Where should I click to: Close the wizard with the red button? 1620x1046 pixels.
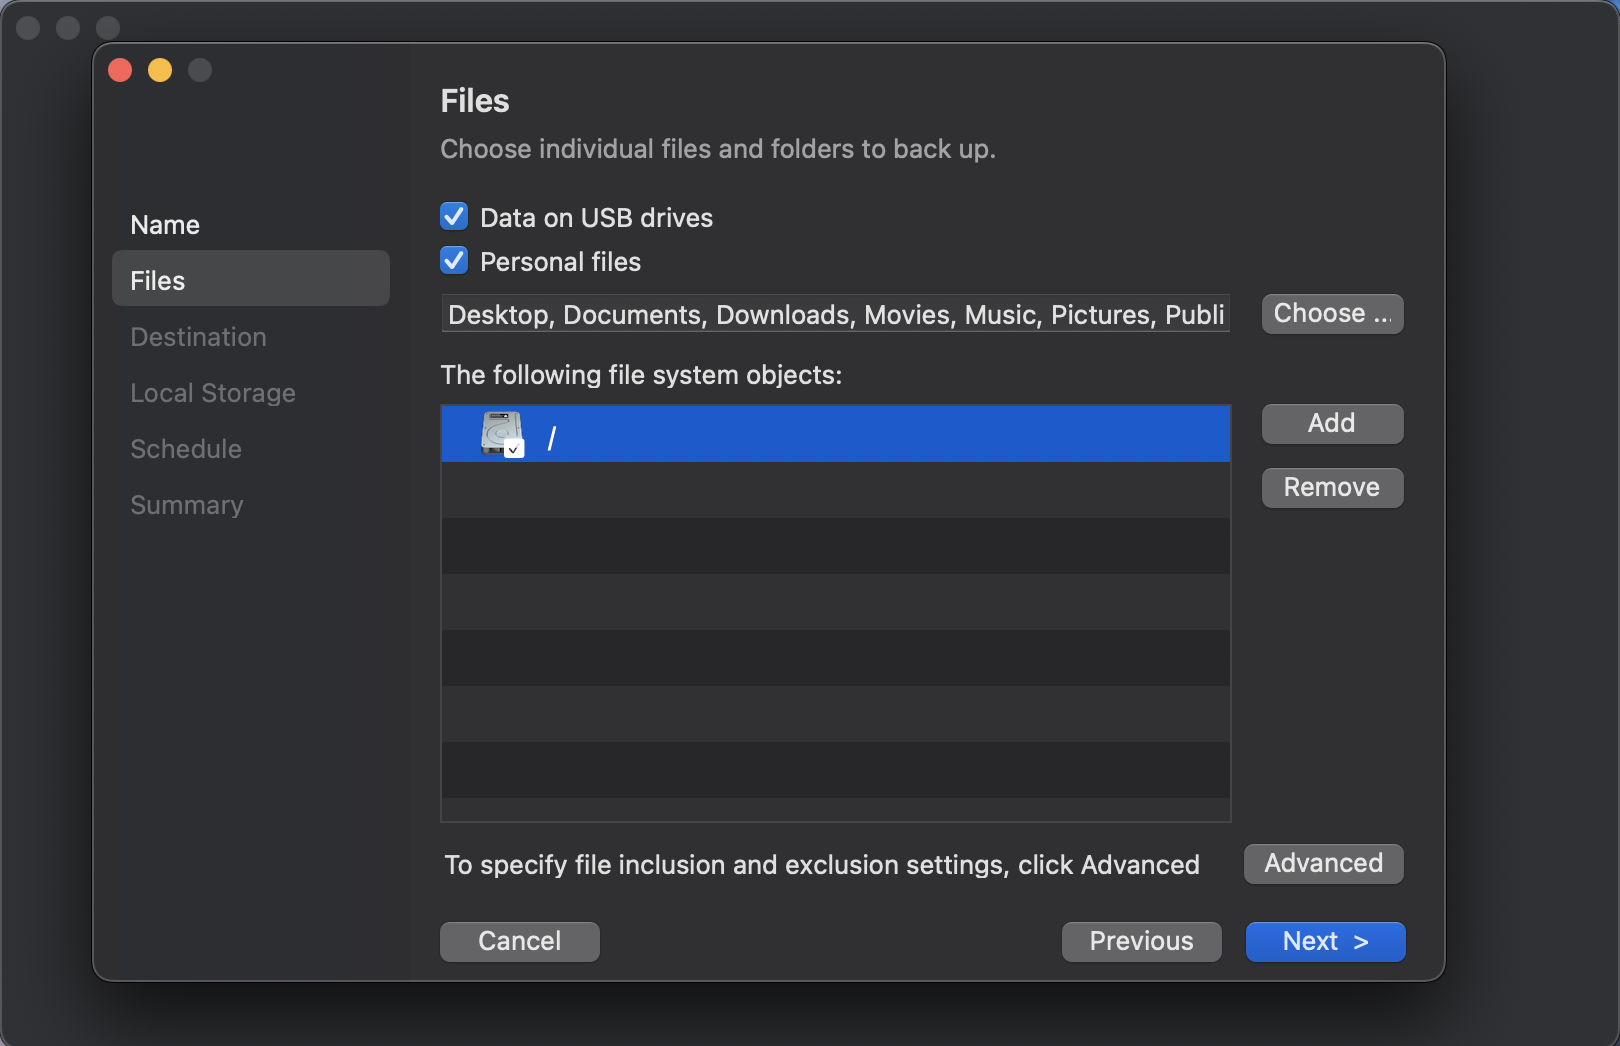pyautogui.click(x=120, y=70)
